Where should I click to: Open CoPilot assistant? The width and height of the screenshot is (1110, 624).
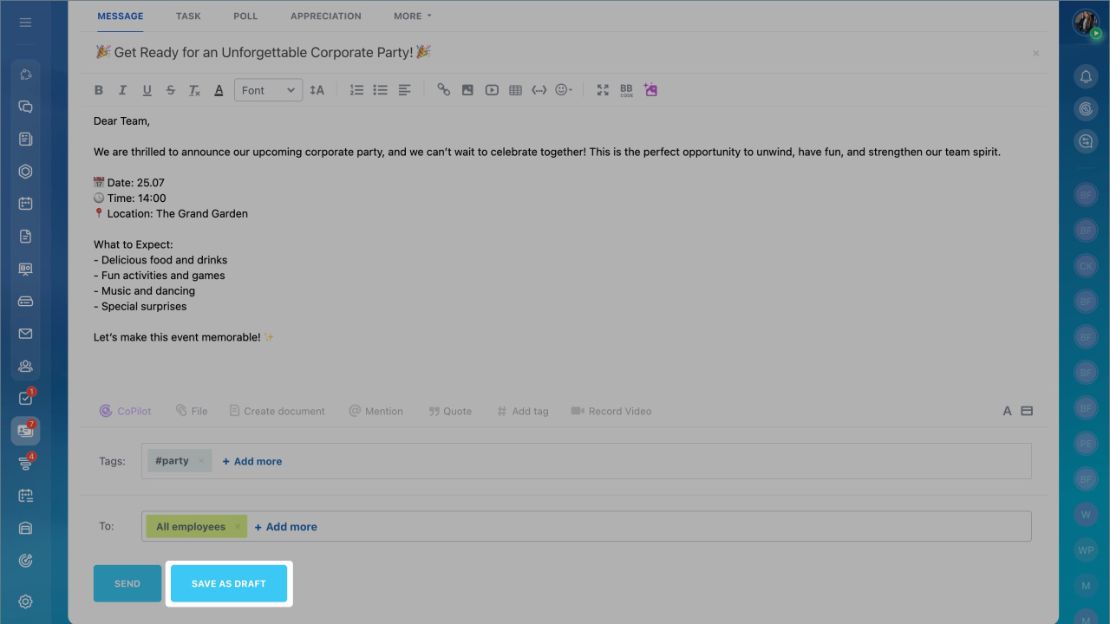click(x=125, y=411)
